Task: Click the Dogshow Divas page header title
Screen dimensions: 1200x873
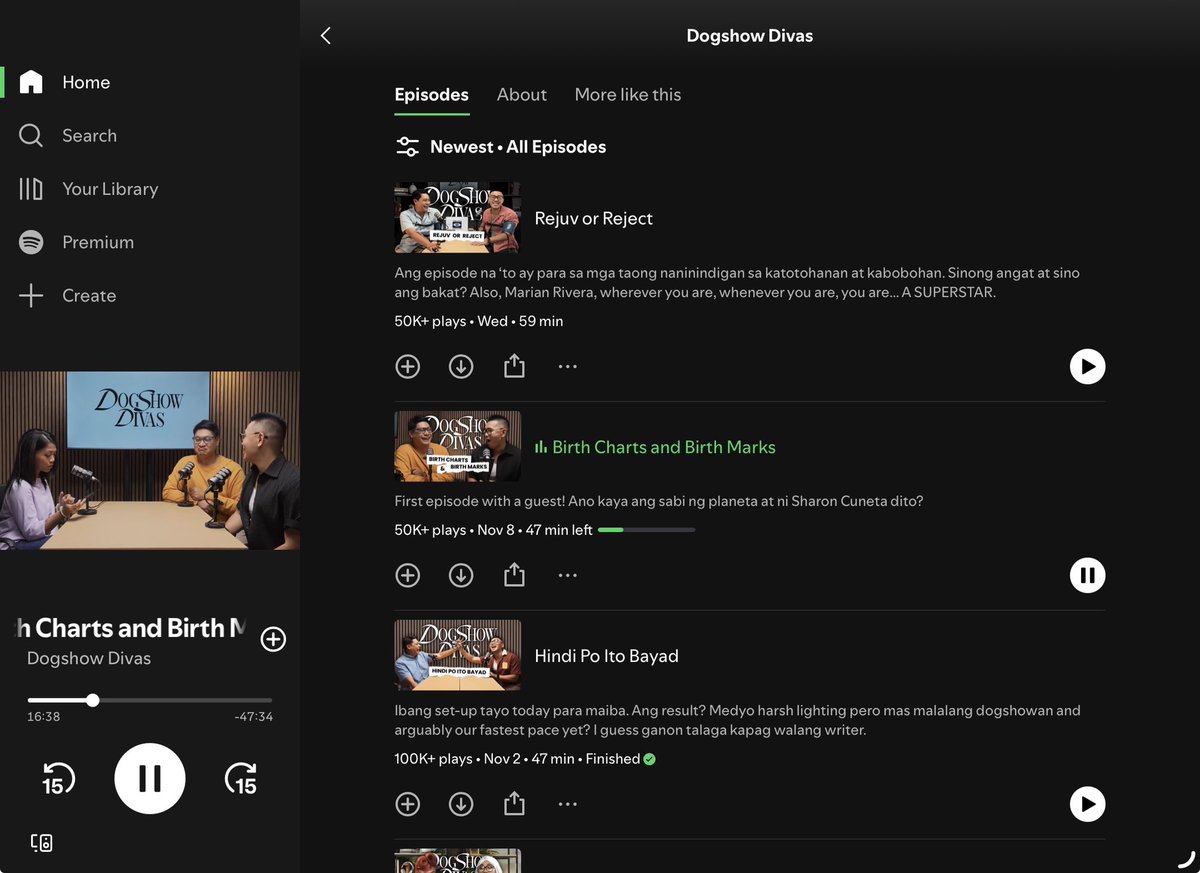Action: [750, 36]
